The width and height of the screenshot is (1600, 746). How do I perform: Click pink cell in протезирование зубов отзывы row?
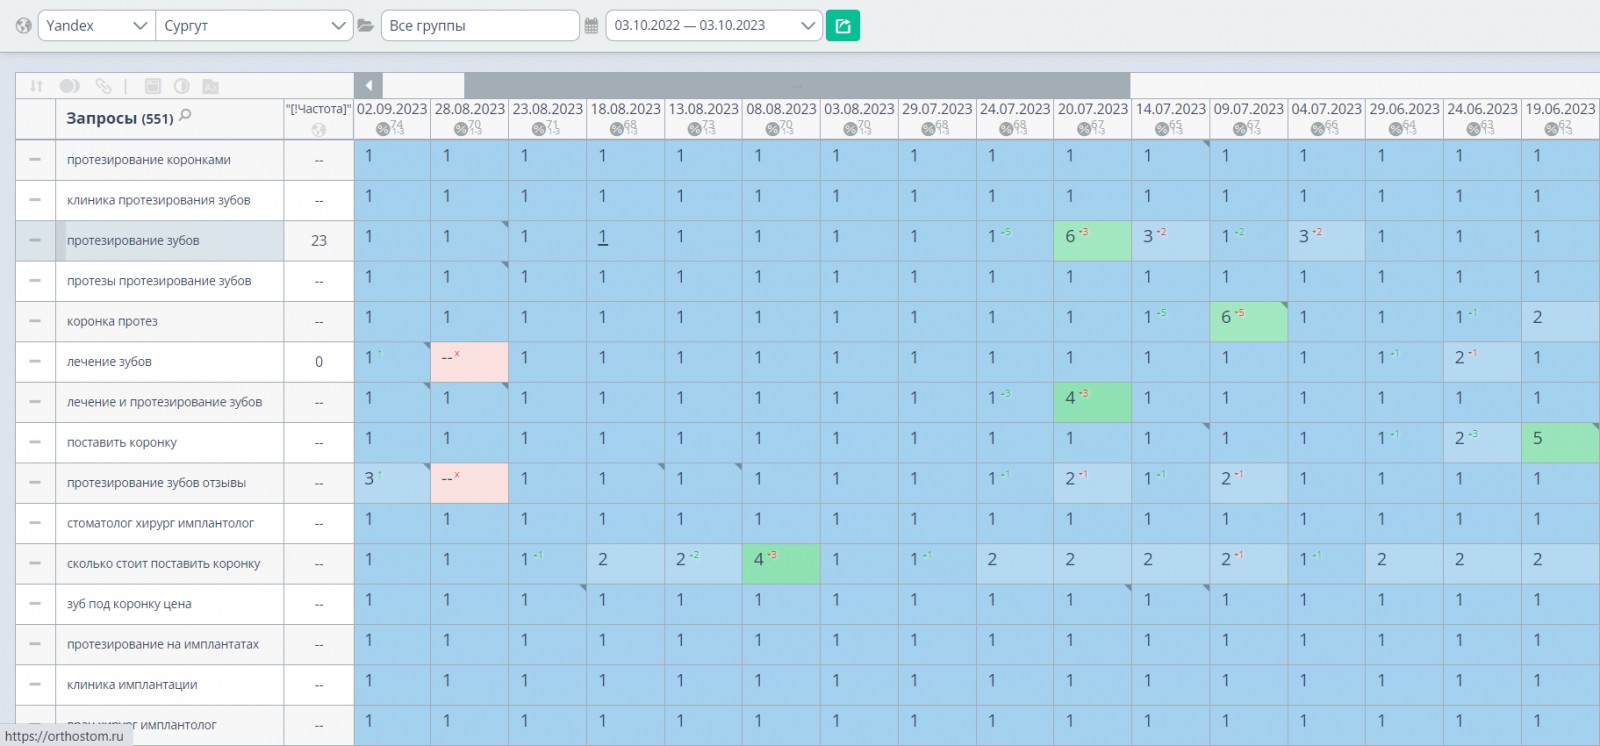click(469, 483)
